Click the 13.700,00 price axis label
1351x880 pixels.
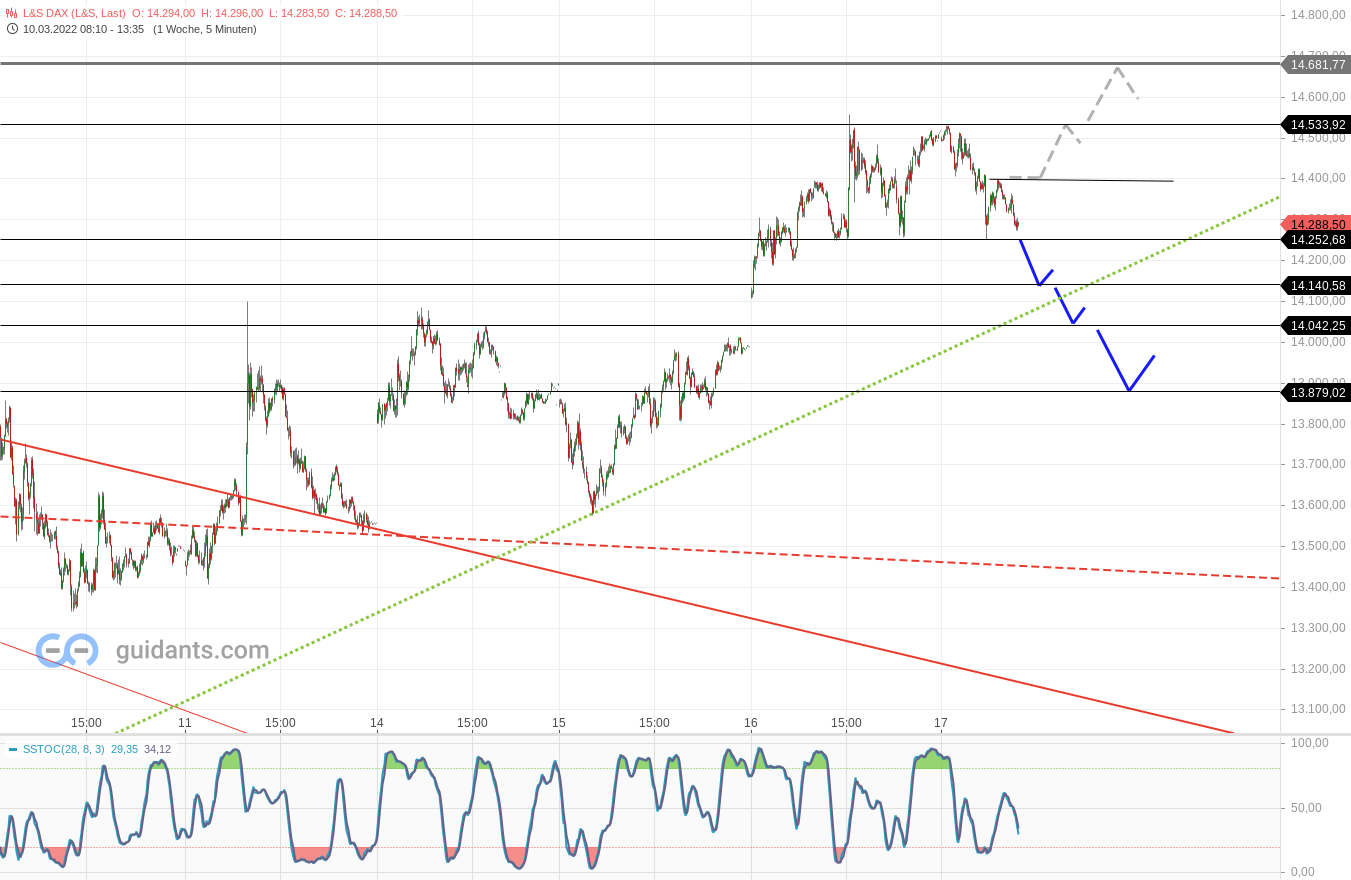1317,464
